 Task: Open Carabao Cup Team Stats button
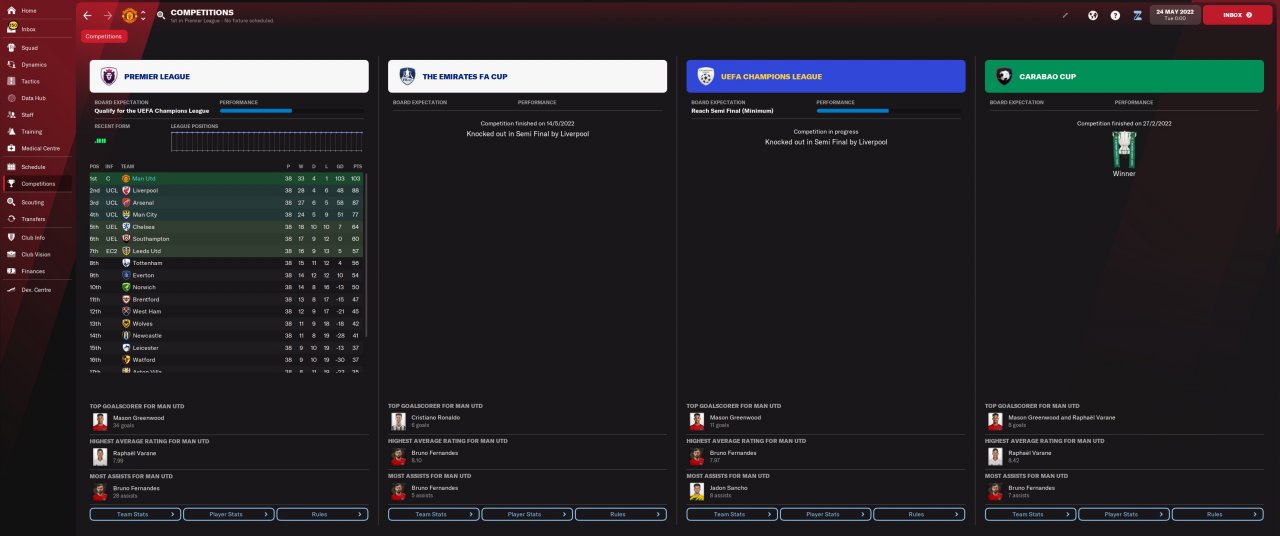[1030, 514]
